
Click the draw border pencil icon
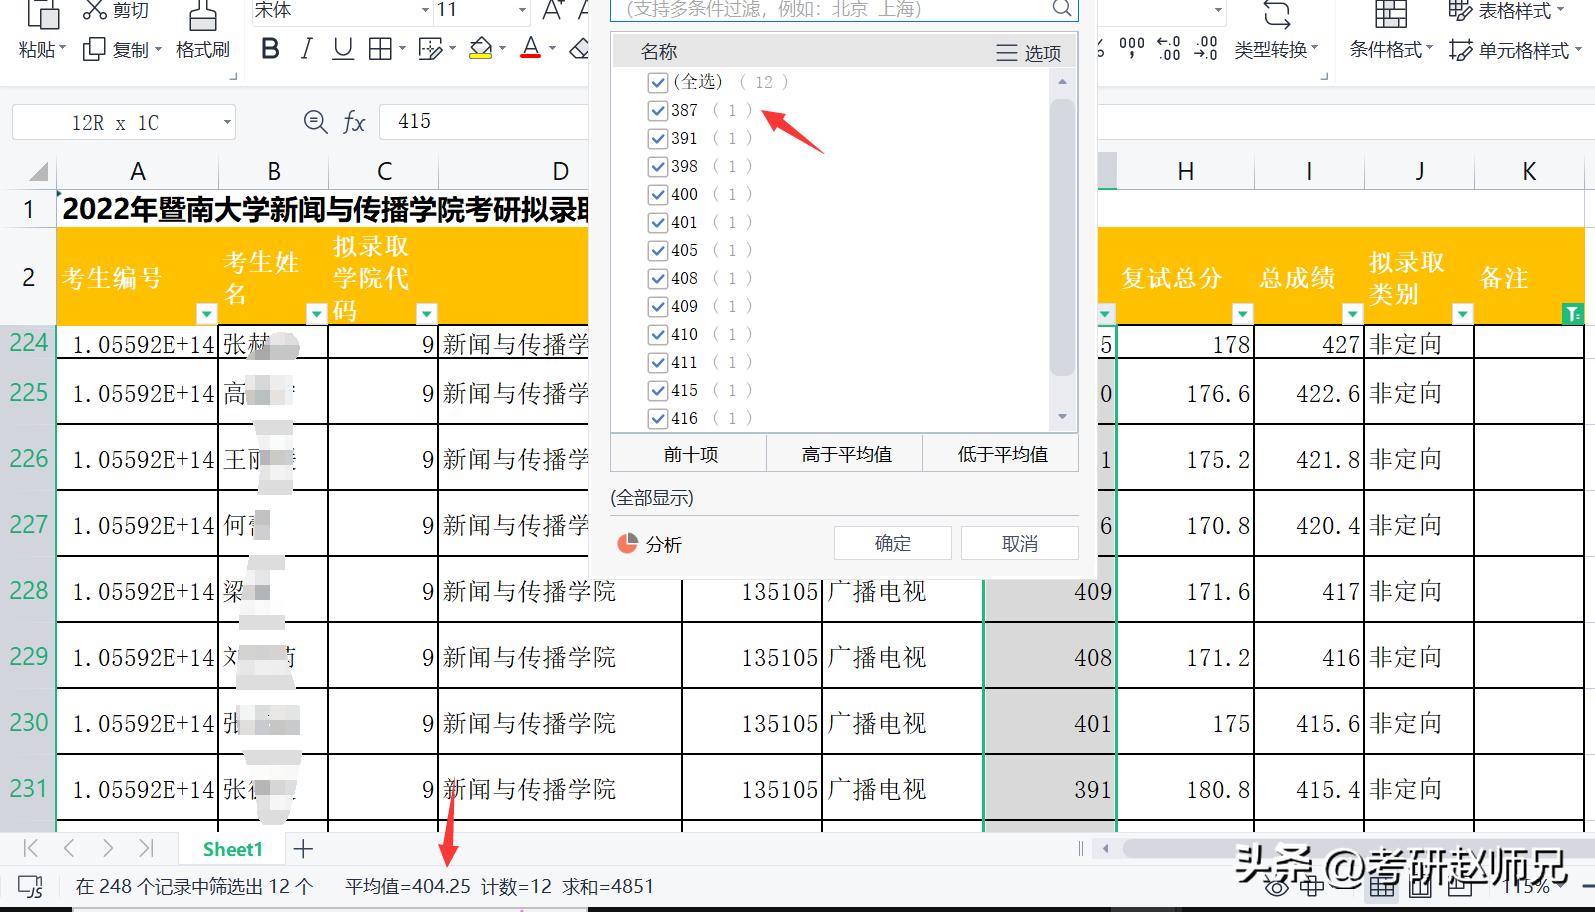pos(430,49)
